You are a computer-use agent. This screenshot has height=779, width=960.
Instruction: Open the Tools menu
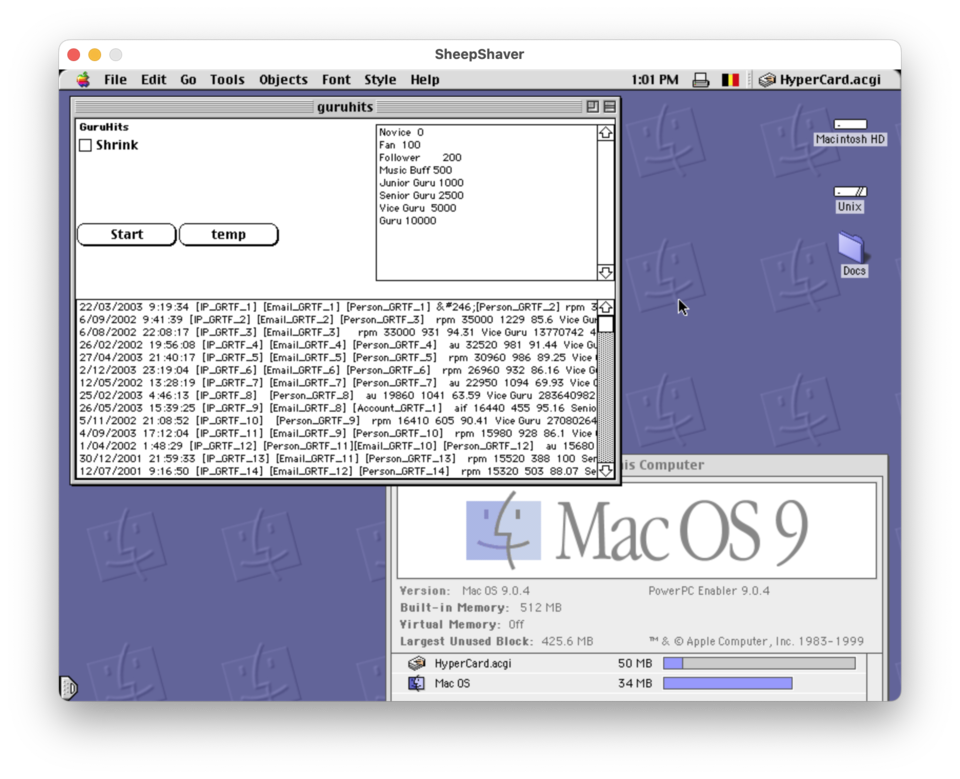(x=227, y=80)
